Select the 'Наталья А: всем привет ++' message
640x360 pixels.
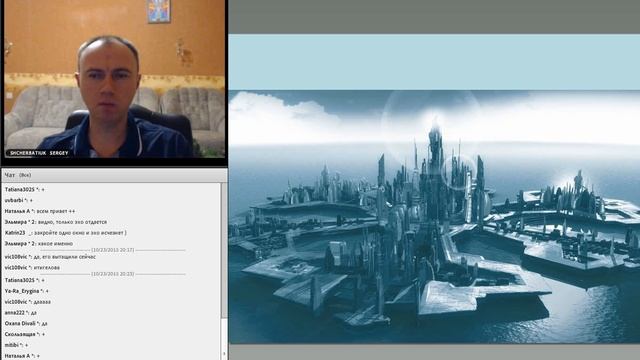[40, 211]
